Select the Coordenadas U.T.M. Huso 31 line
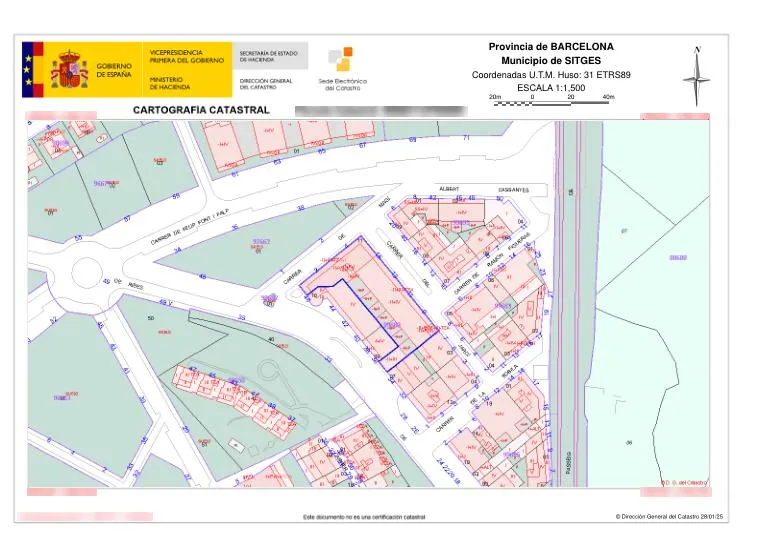 (551, 75)
